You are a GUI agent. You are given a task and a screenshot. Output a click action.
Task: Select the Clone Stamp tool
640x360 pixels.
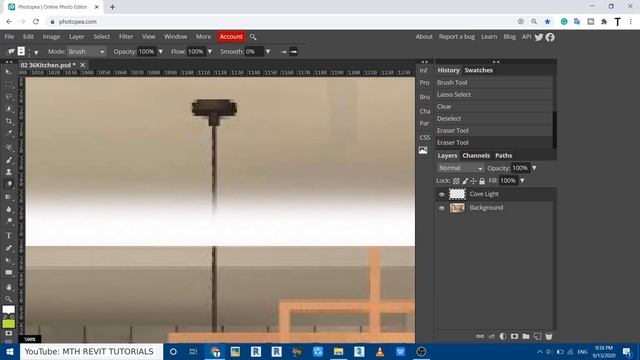point(9,172)
